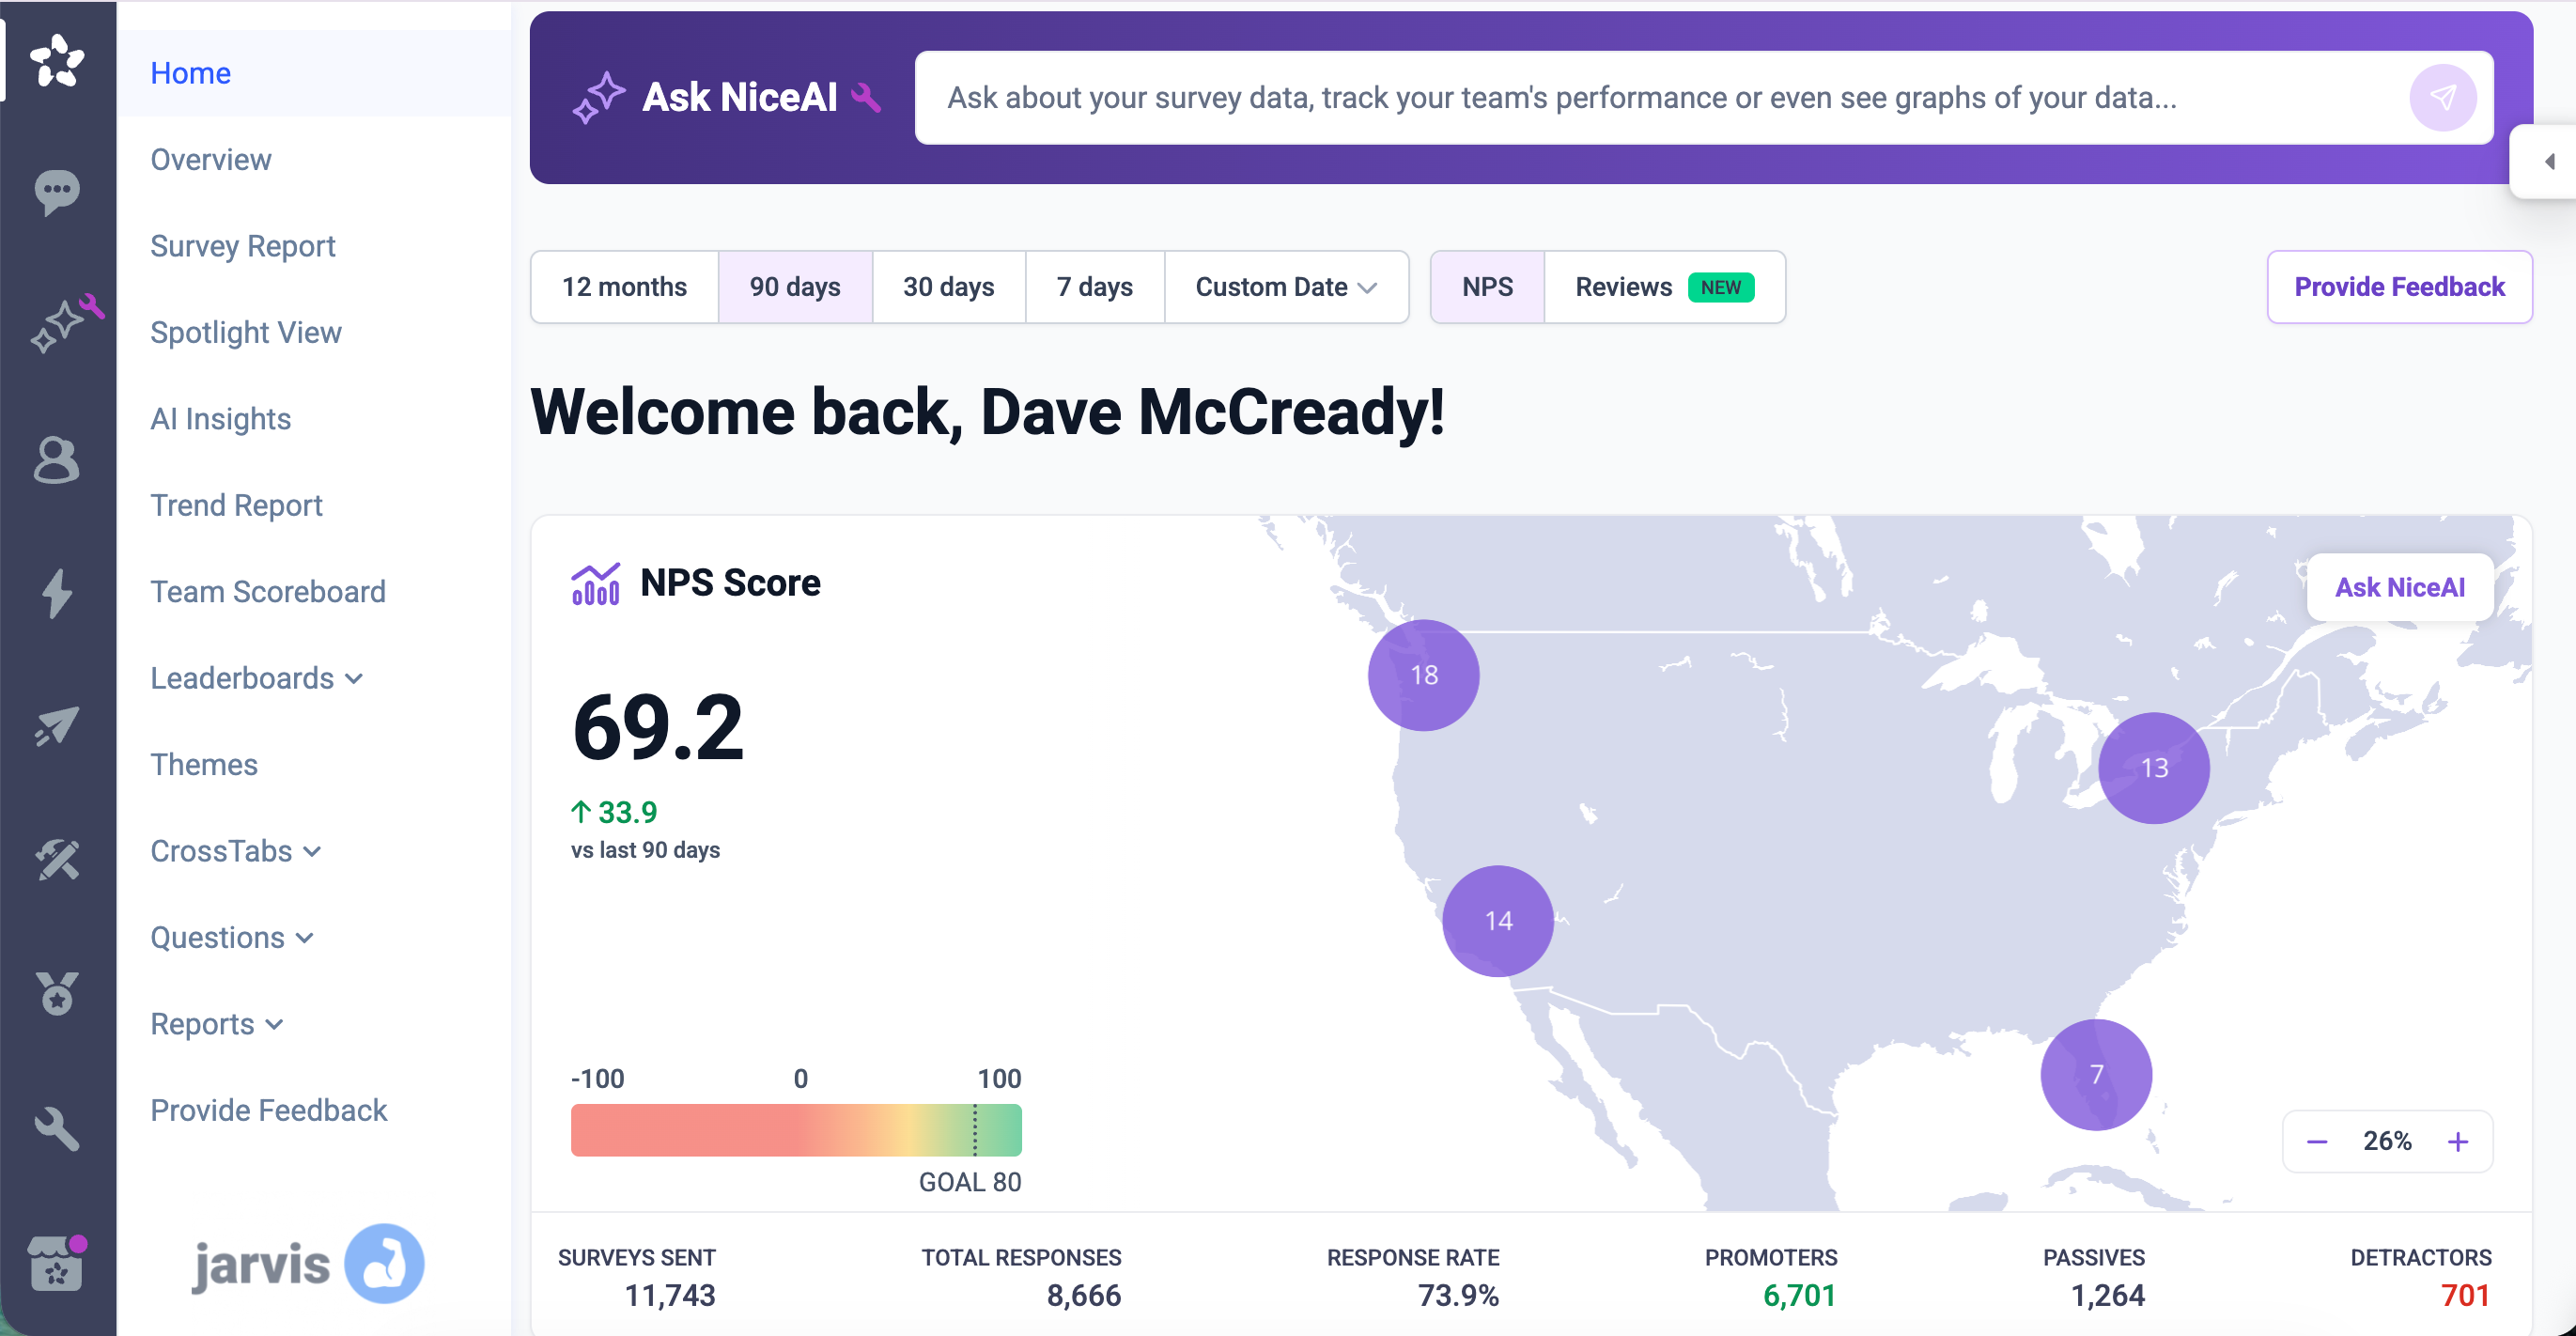Image resolution: width=2576 pixels, height=1336 pixels.
Task: Click the lightning bolt sidebar icon
Action: point(57,593)
